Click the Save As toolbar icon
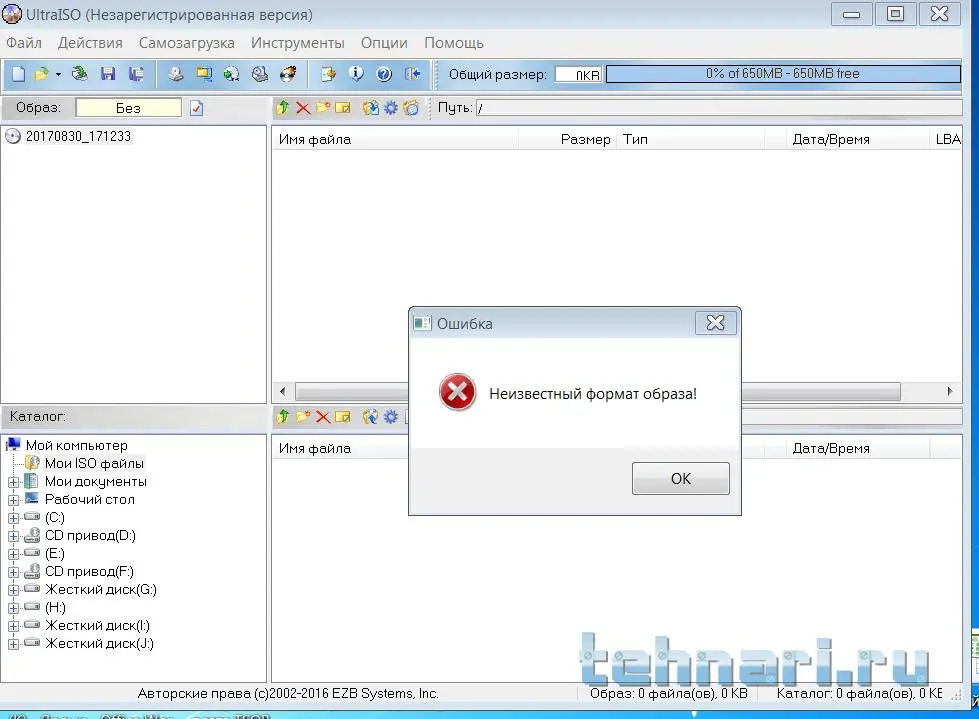The height and width of the screenshot is (719, 979). 136,74
